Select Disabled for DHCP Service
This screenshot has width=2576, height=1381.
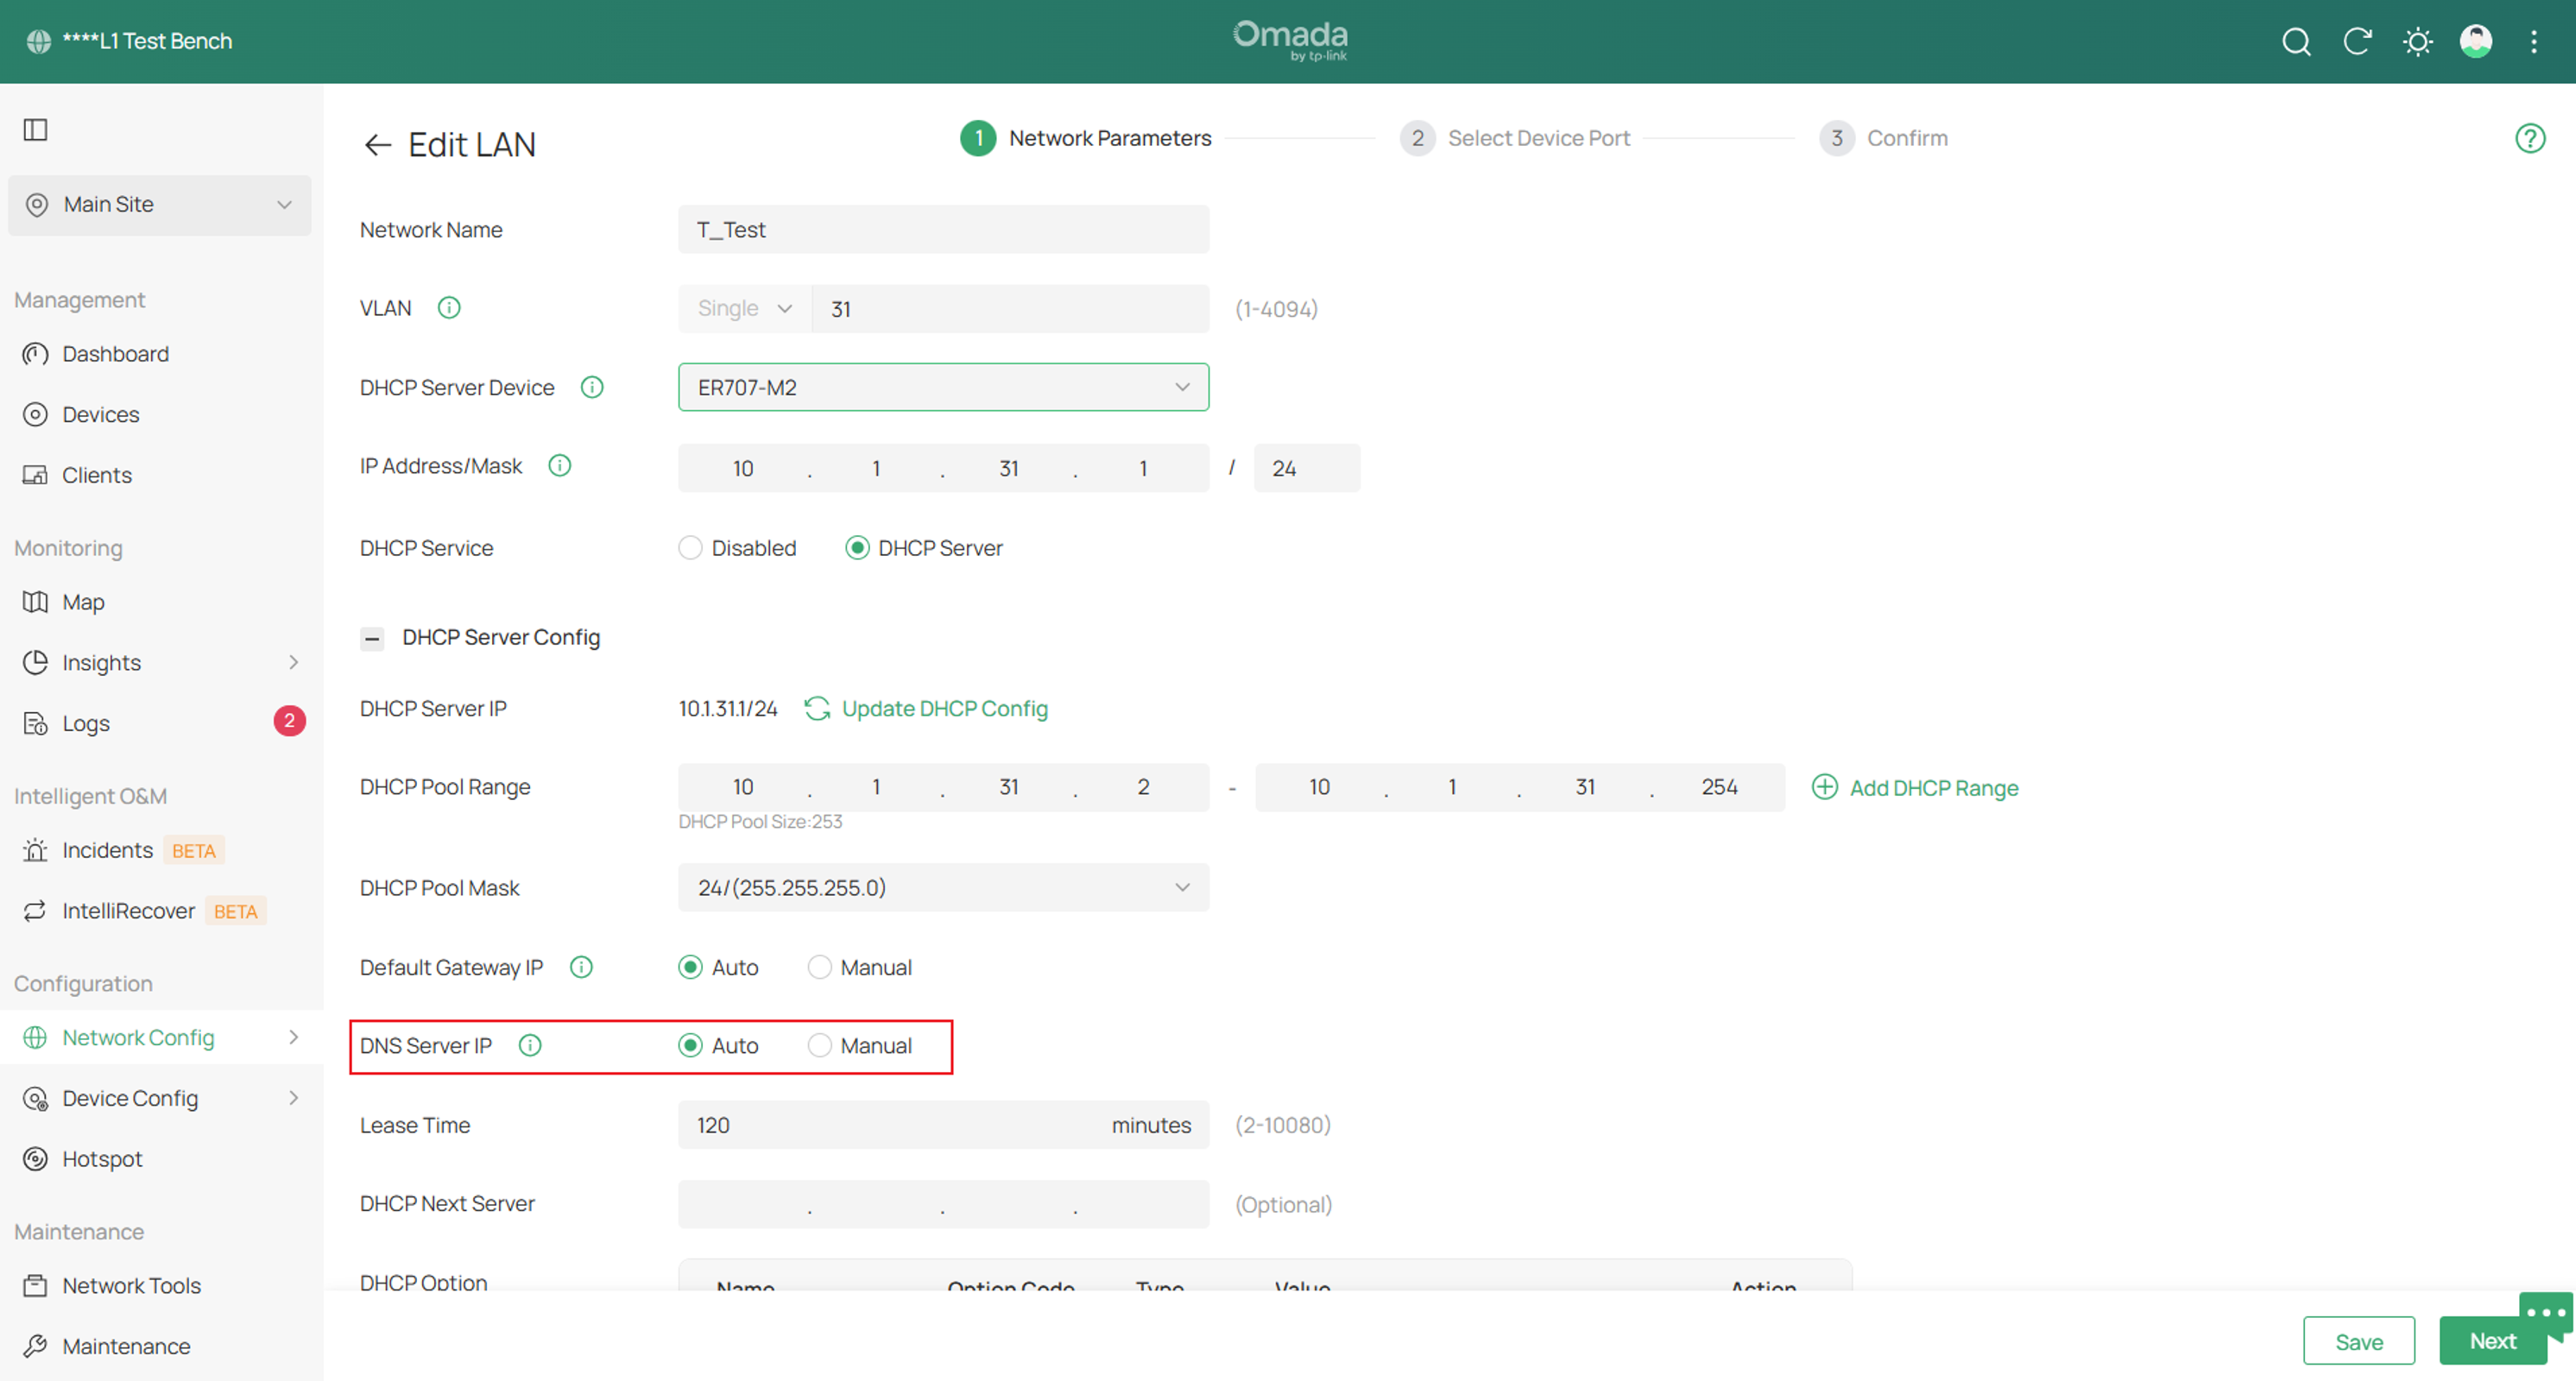[x=690, y=548]
